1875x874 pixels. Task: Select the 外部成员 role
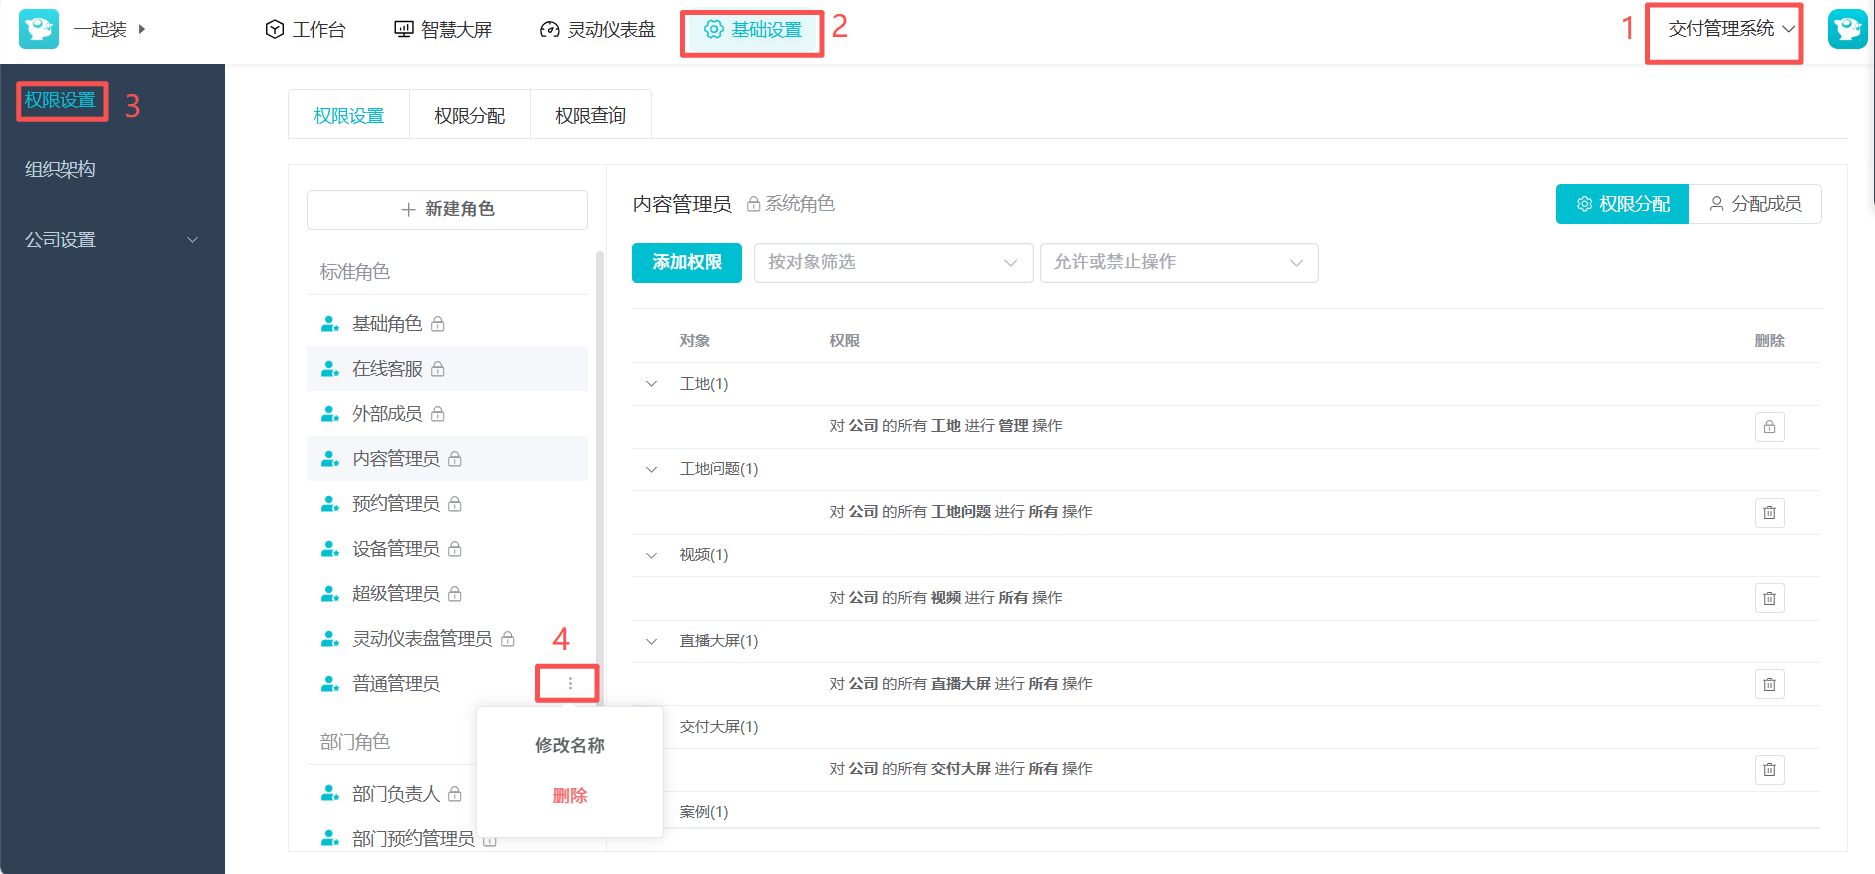(447, 414)
